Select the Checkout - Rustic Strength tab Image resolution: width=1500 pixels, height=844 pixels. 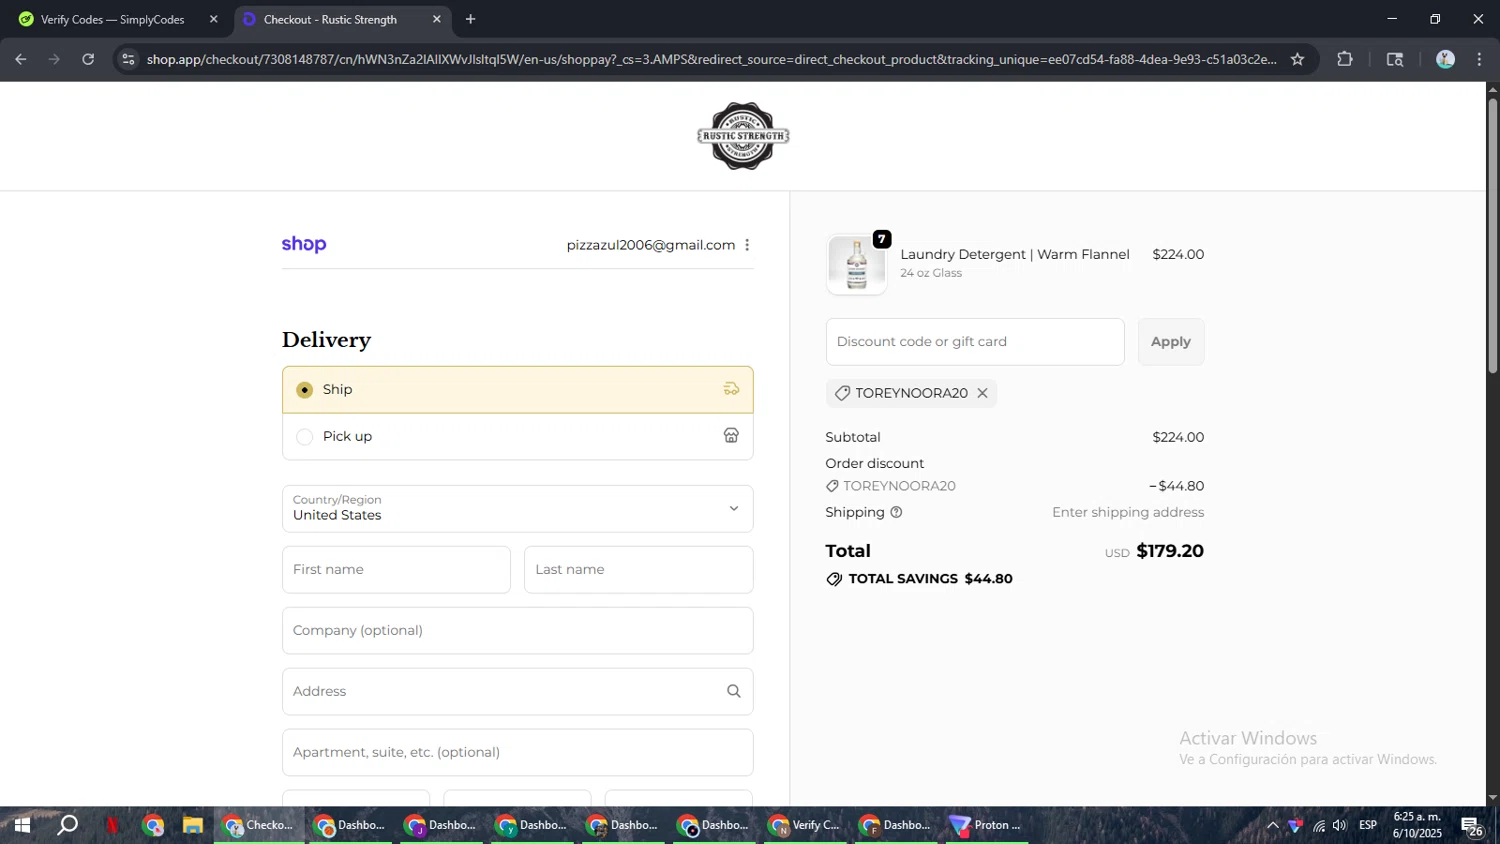click(x=330, y=19)
